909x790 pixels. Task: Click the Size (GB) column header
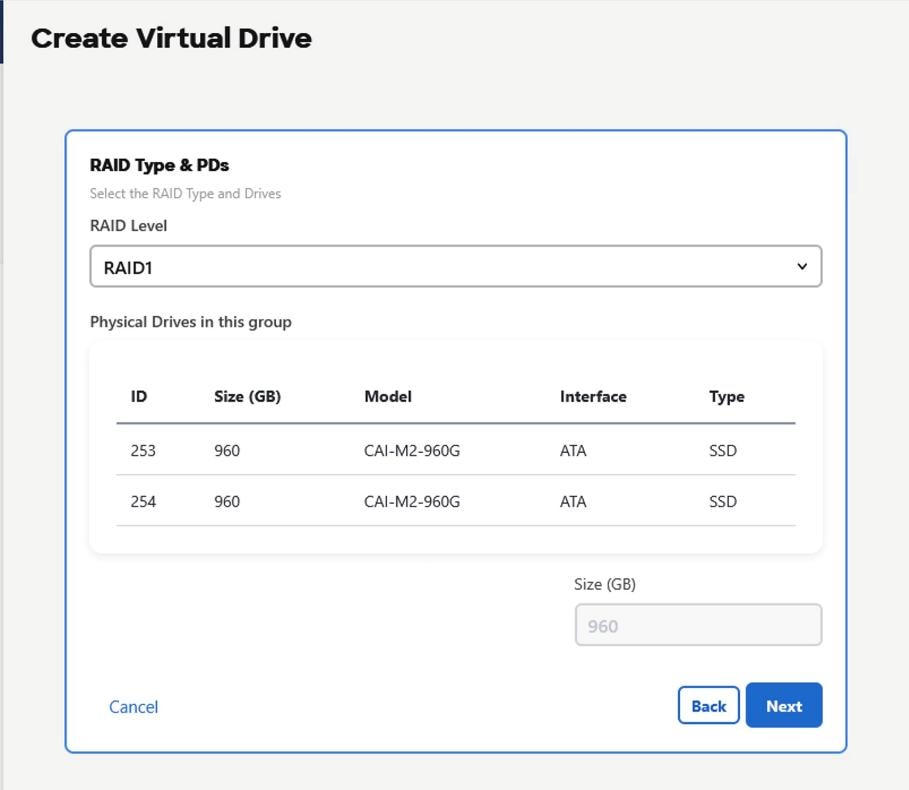coord(248,396)
